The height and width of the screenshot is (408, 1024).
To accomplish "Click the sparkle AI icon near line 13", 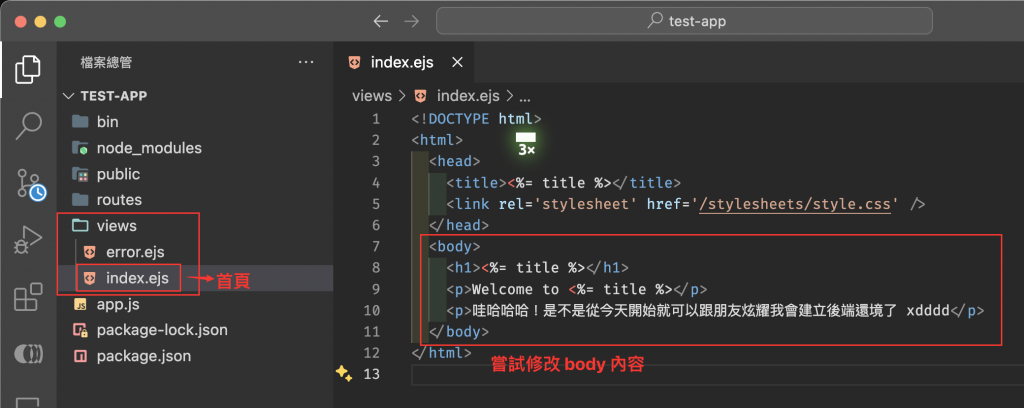I will coord(343,374).
